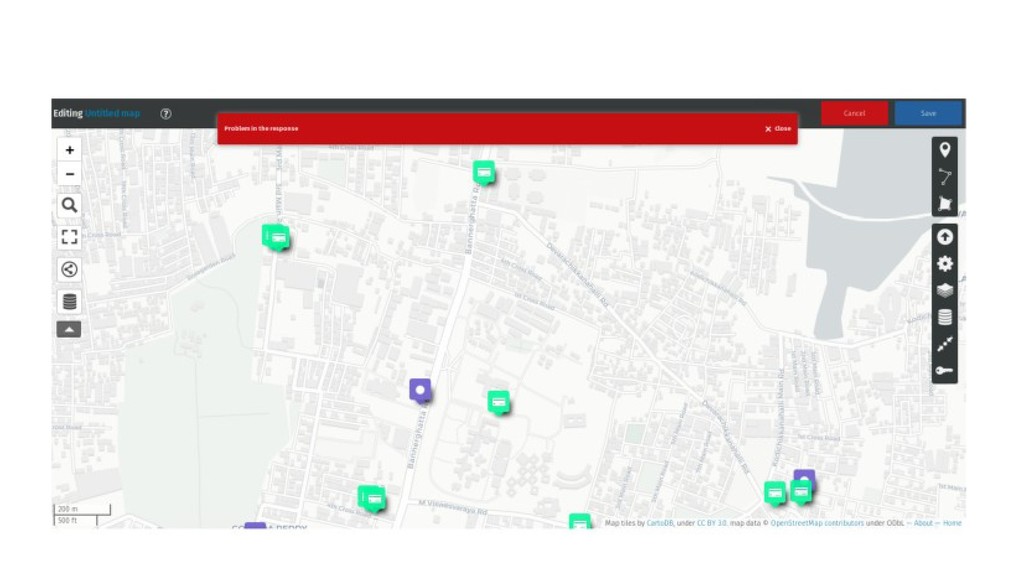Open the Home link in the attribution

[x=952, y=523]
